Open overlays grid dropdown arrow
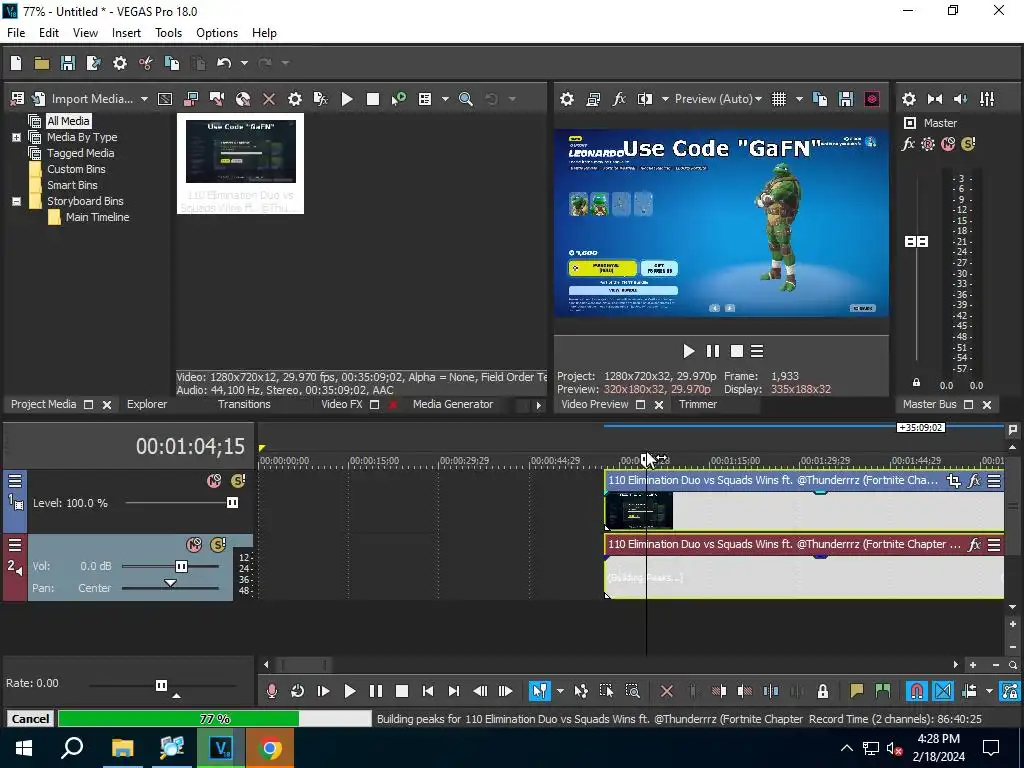1024x768 pixels. click(x=799, y=99)
